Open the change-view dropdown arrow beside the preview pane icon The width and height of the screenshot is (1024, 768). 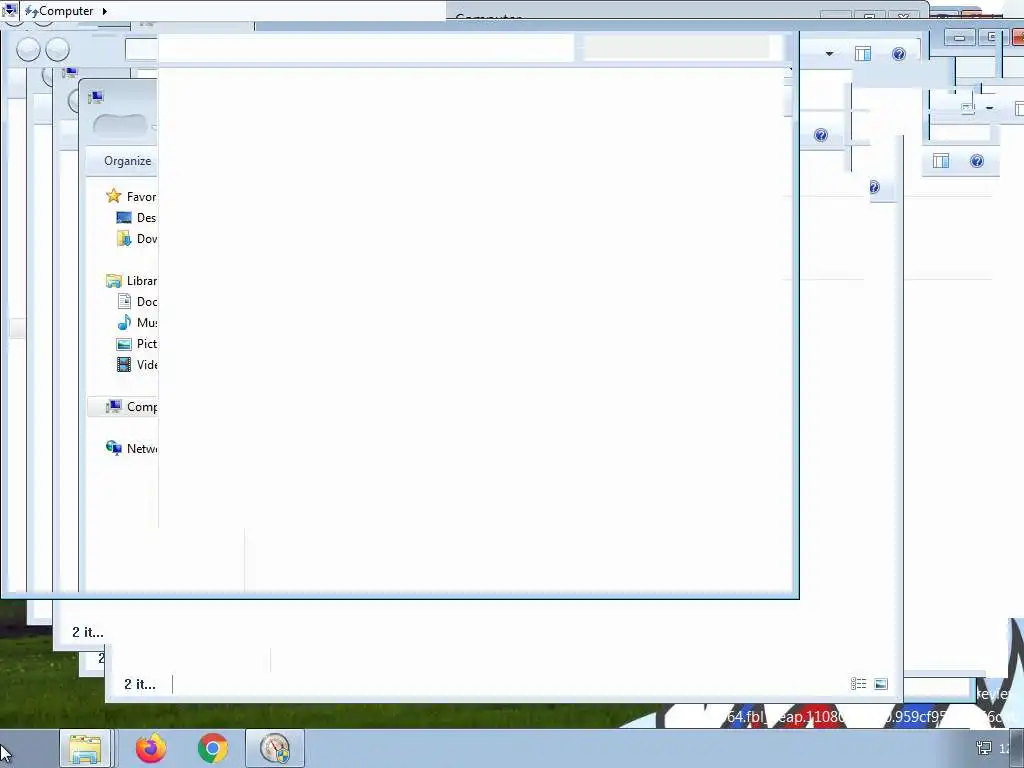click(x=829, y=54)
